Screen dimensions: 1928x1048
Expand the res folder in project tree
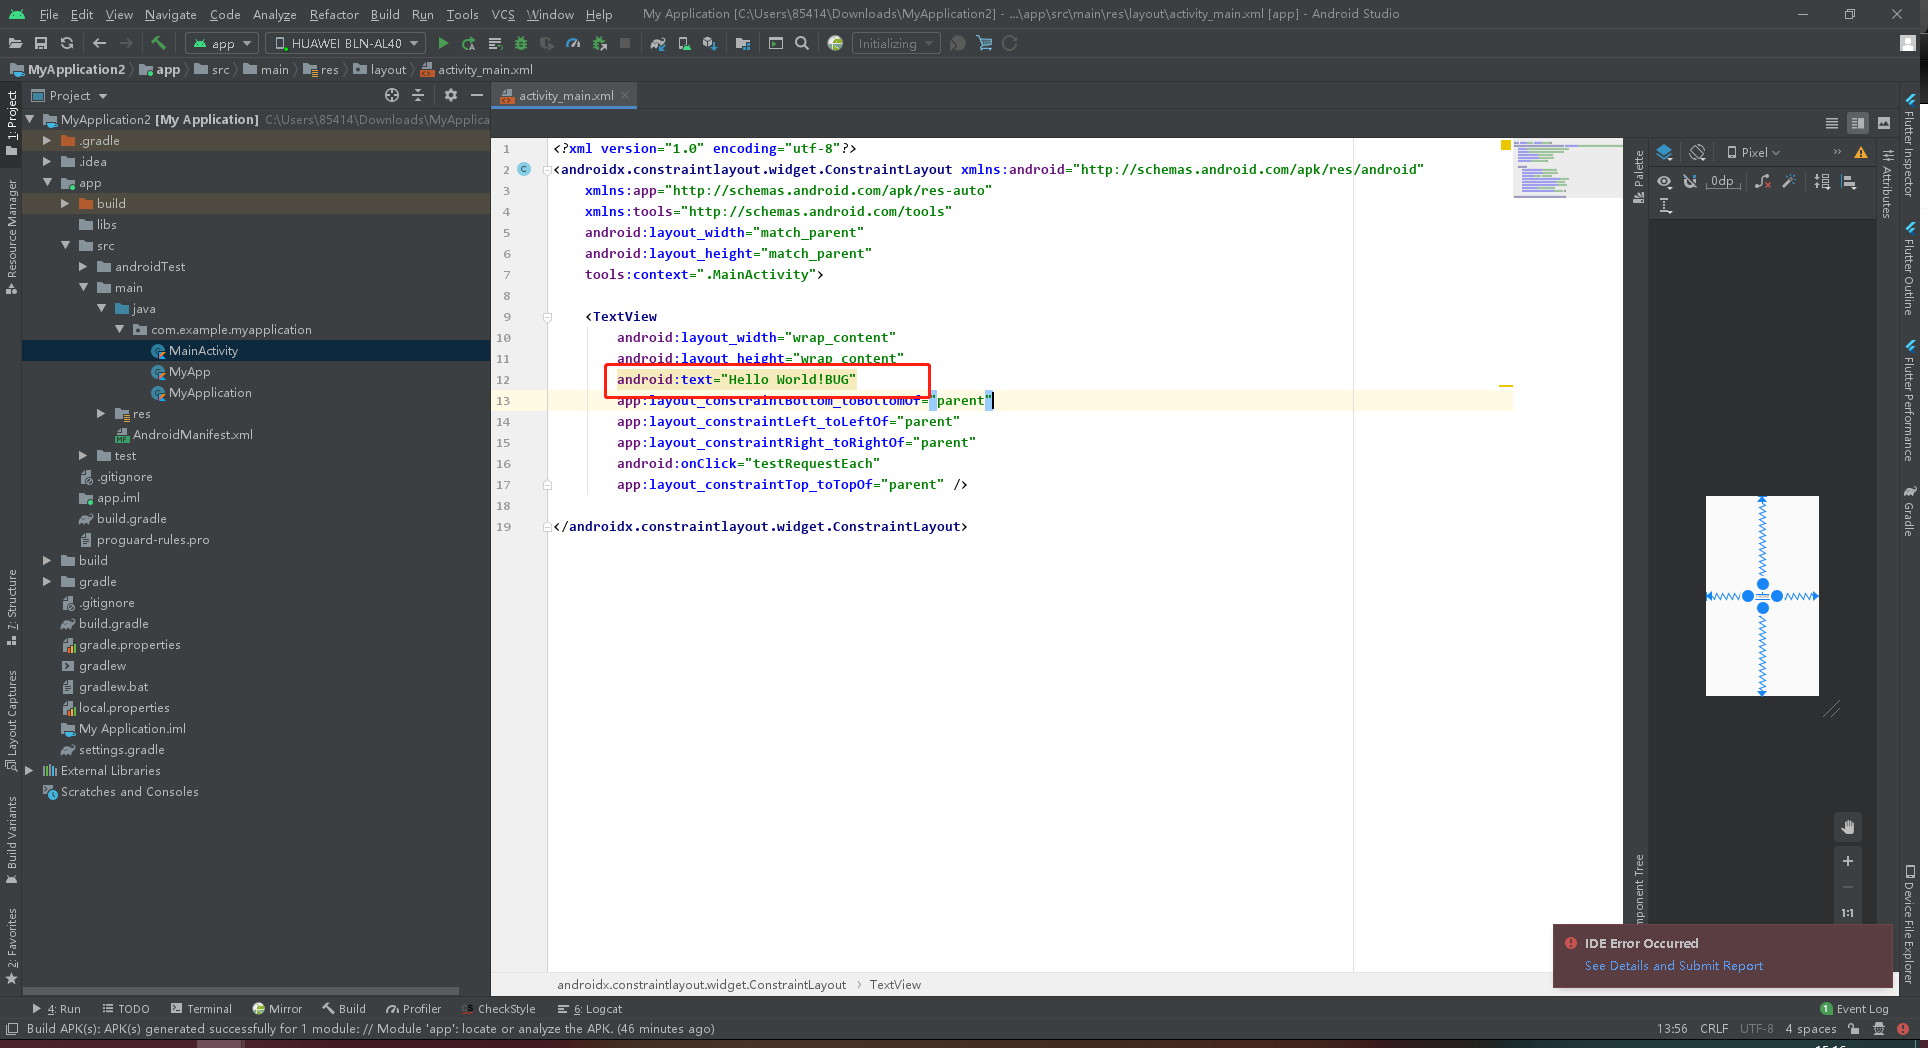[x=101, y=413]
